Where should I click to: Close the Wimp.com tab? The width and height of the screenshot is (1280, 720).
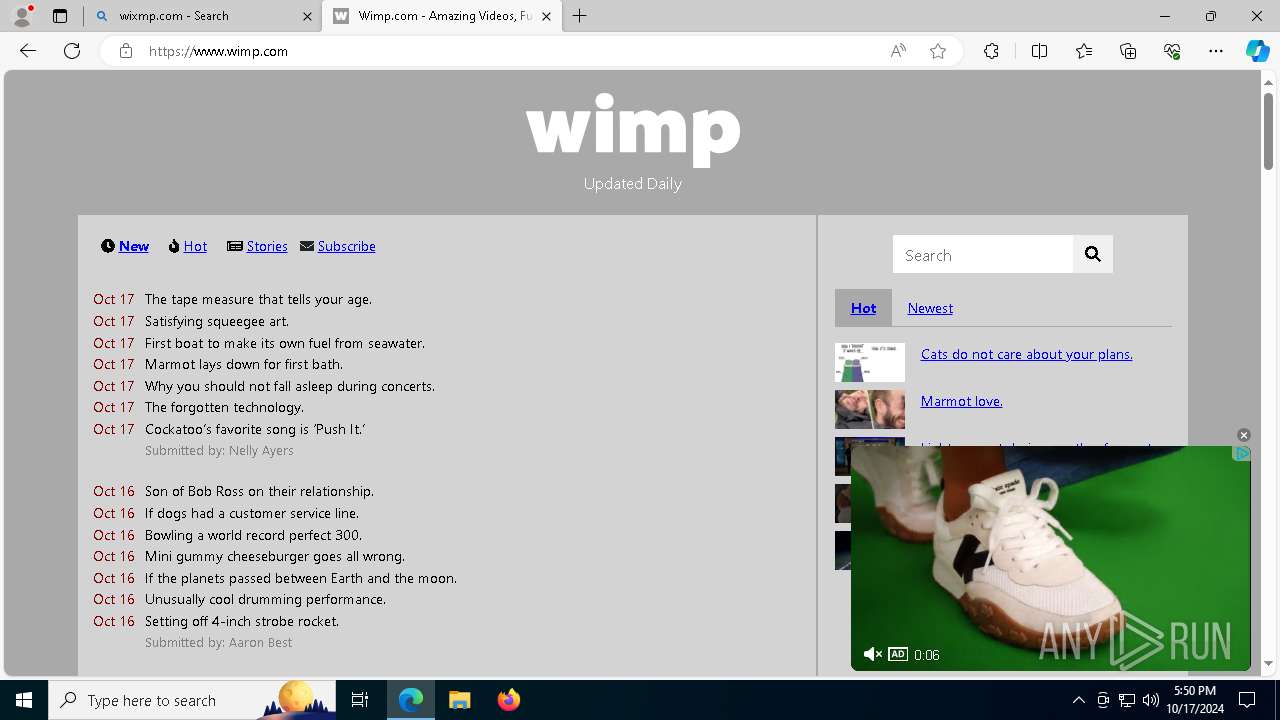(x=546, y=16)
